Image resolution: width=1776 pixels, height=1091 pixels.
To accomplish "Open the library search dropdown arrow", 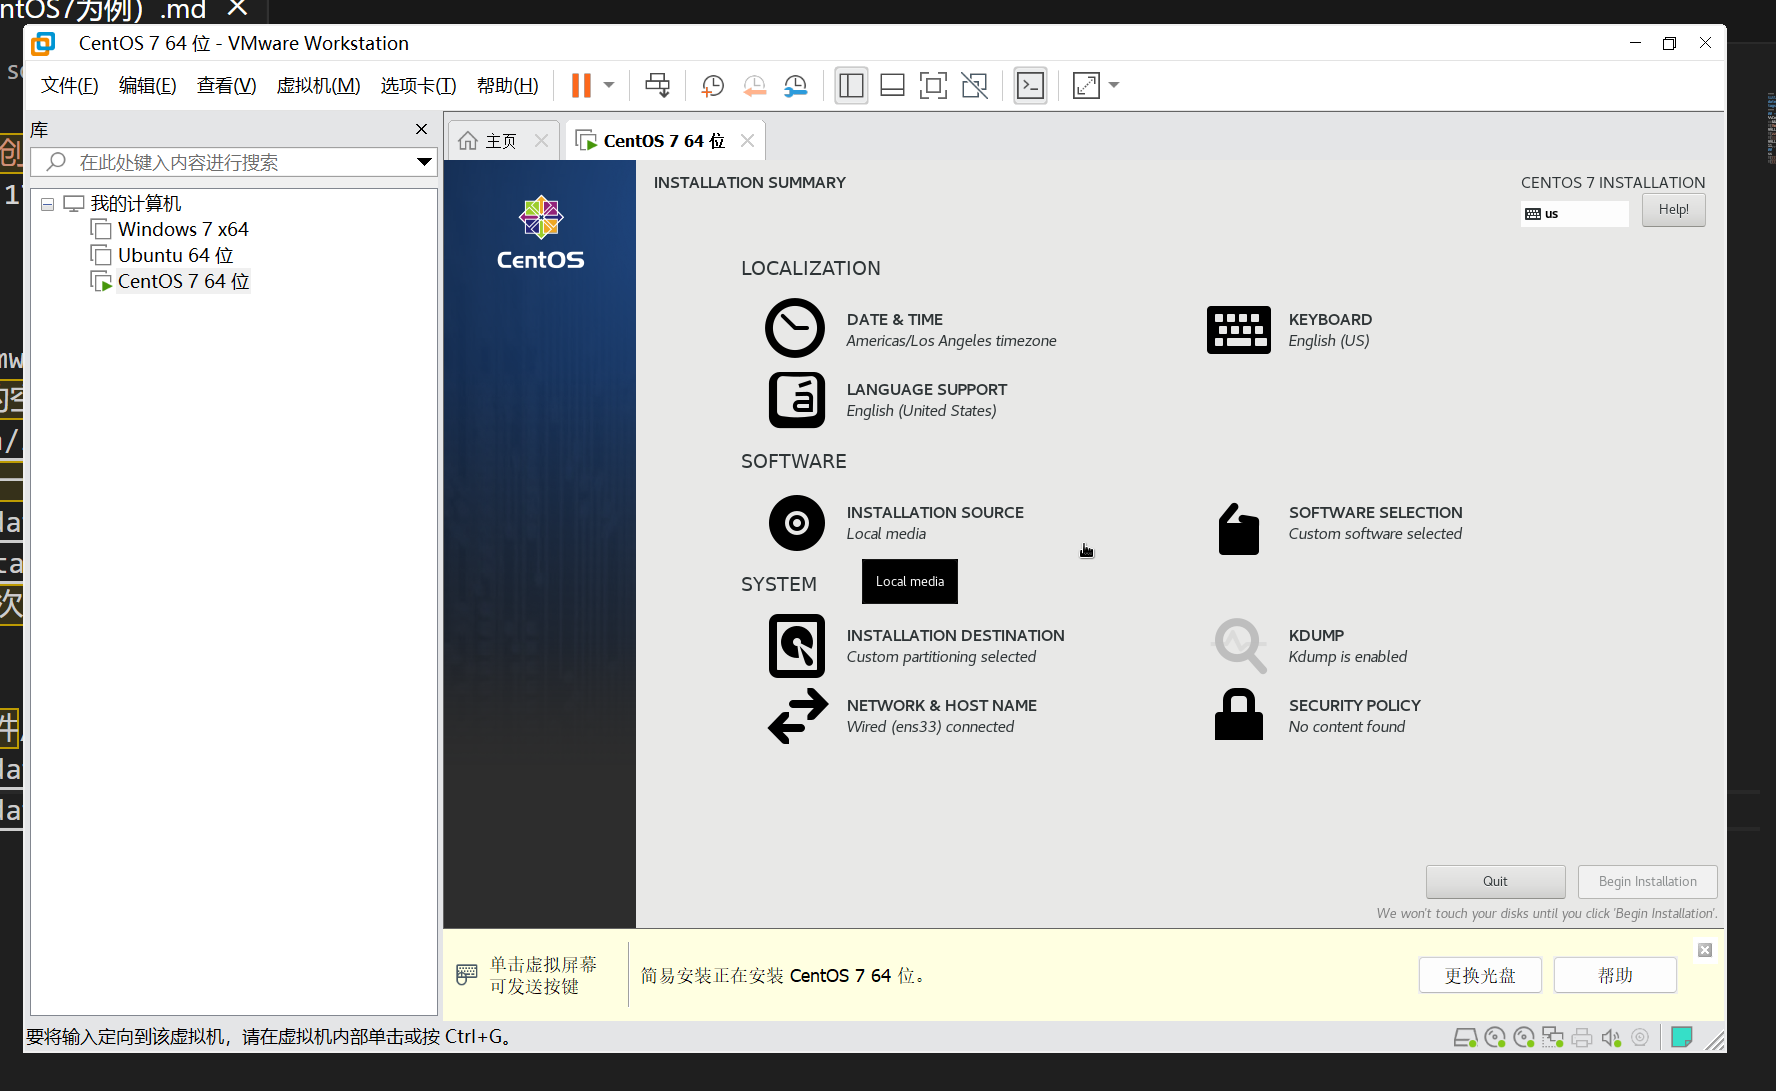I will pyautogui.click(x=424, y=162).
